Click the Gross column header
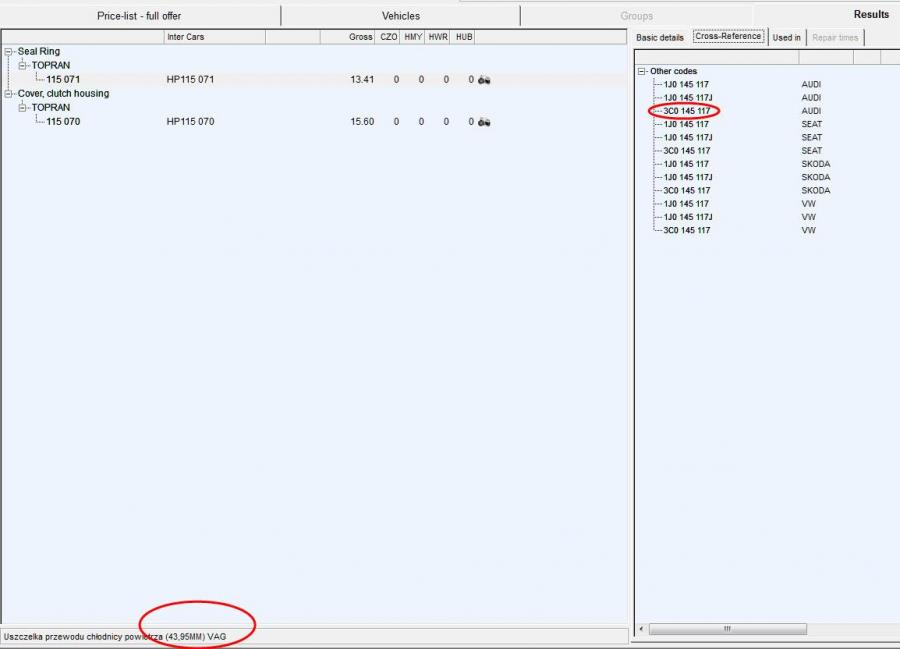 point(360,37)
